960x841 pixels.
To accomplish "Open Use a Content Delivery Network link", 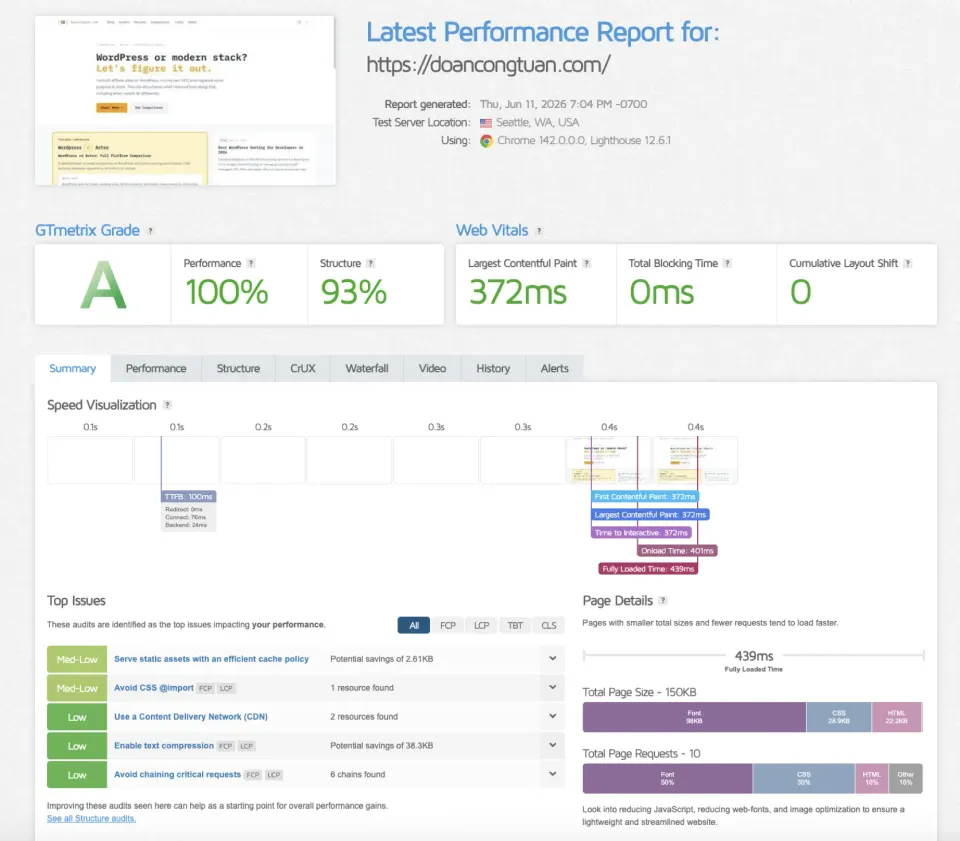I will (190, 717).
